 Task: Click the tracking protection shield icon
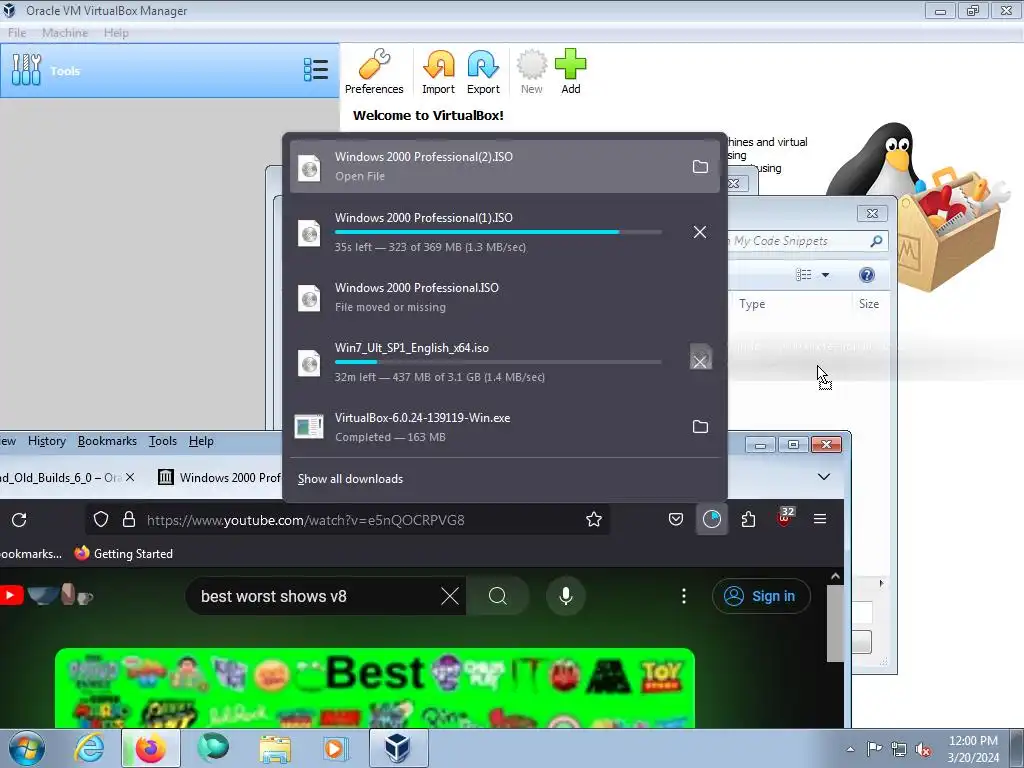point(101,520)
